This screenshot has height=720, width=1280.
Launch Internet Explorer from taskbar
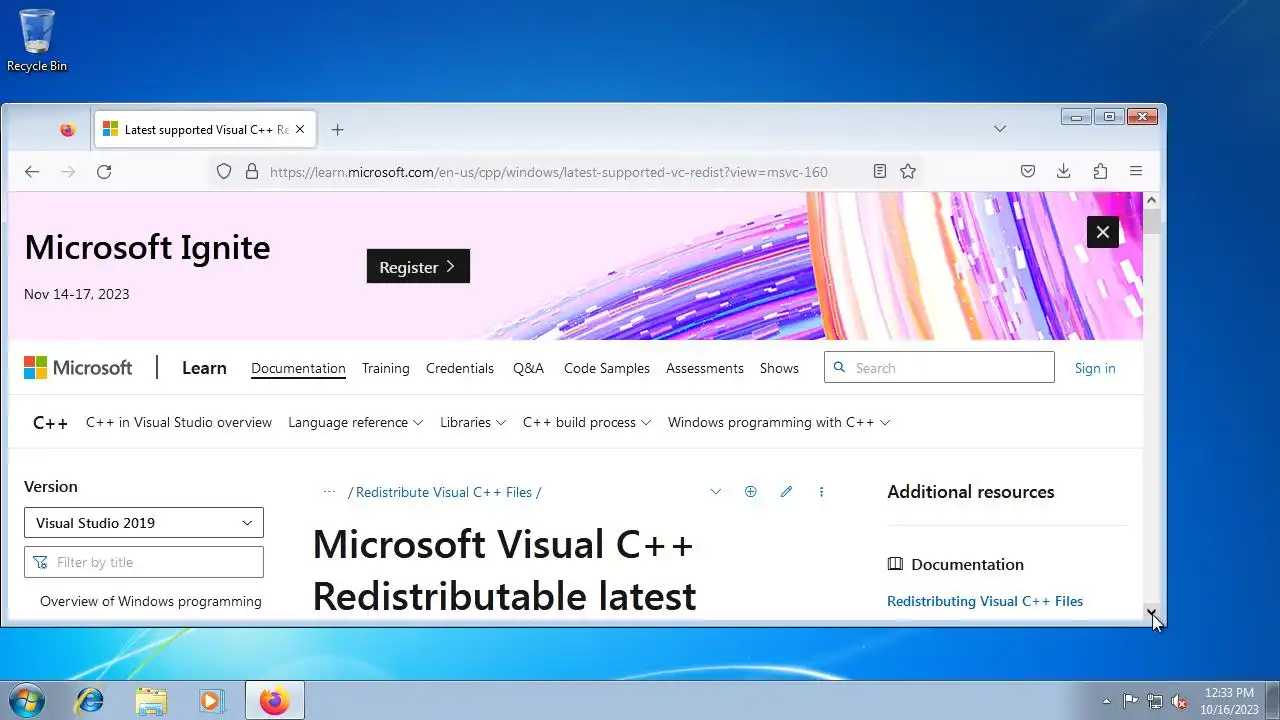pyautogui.click(x=90, y=700)
